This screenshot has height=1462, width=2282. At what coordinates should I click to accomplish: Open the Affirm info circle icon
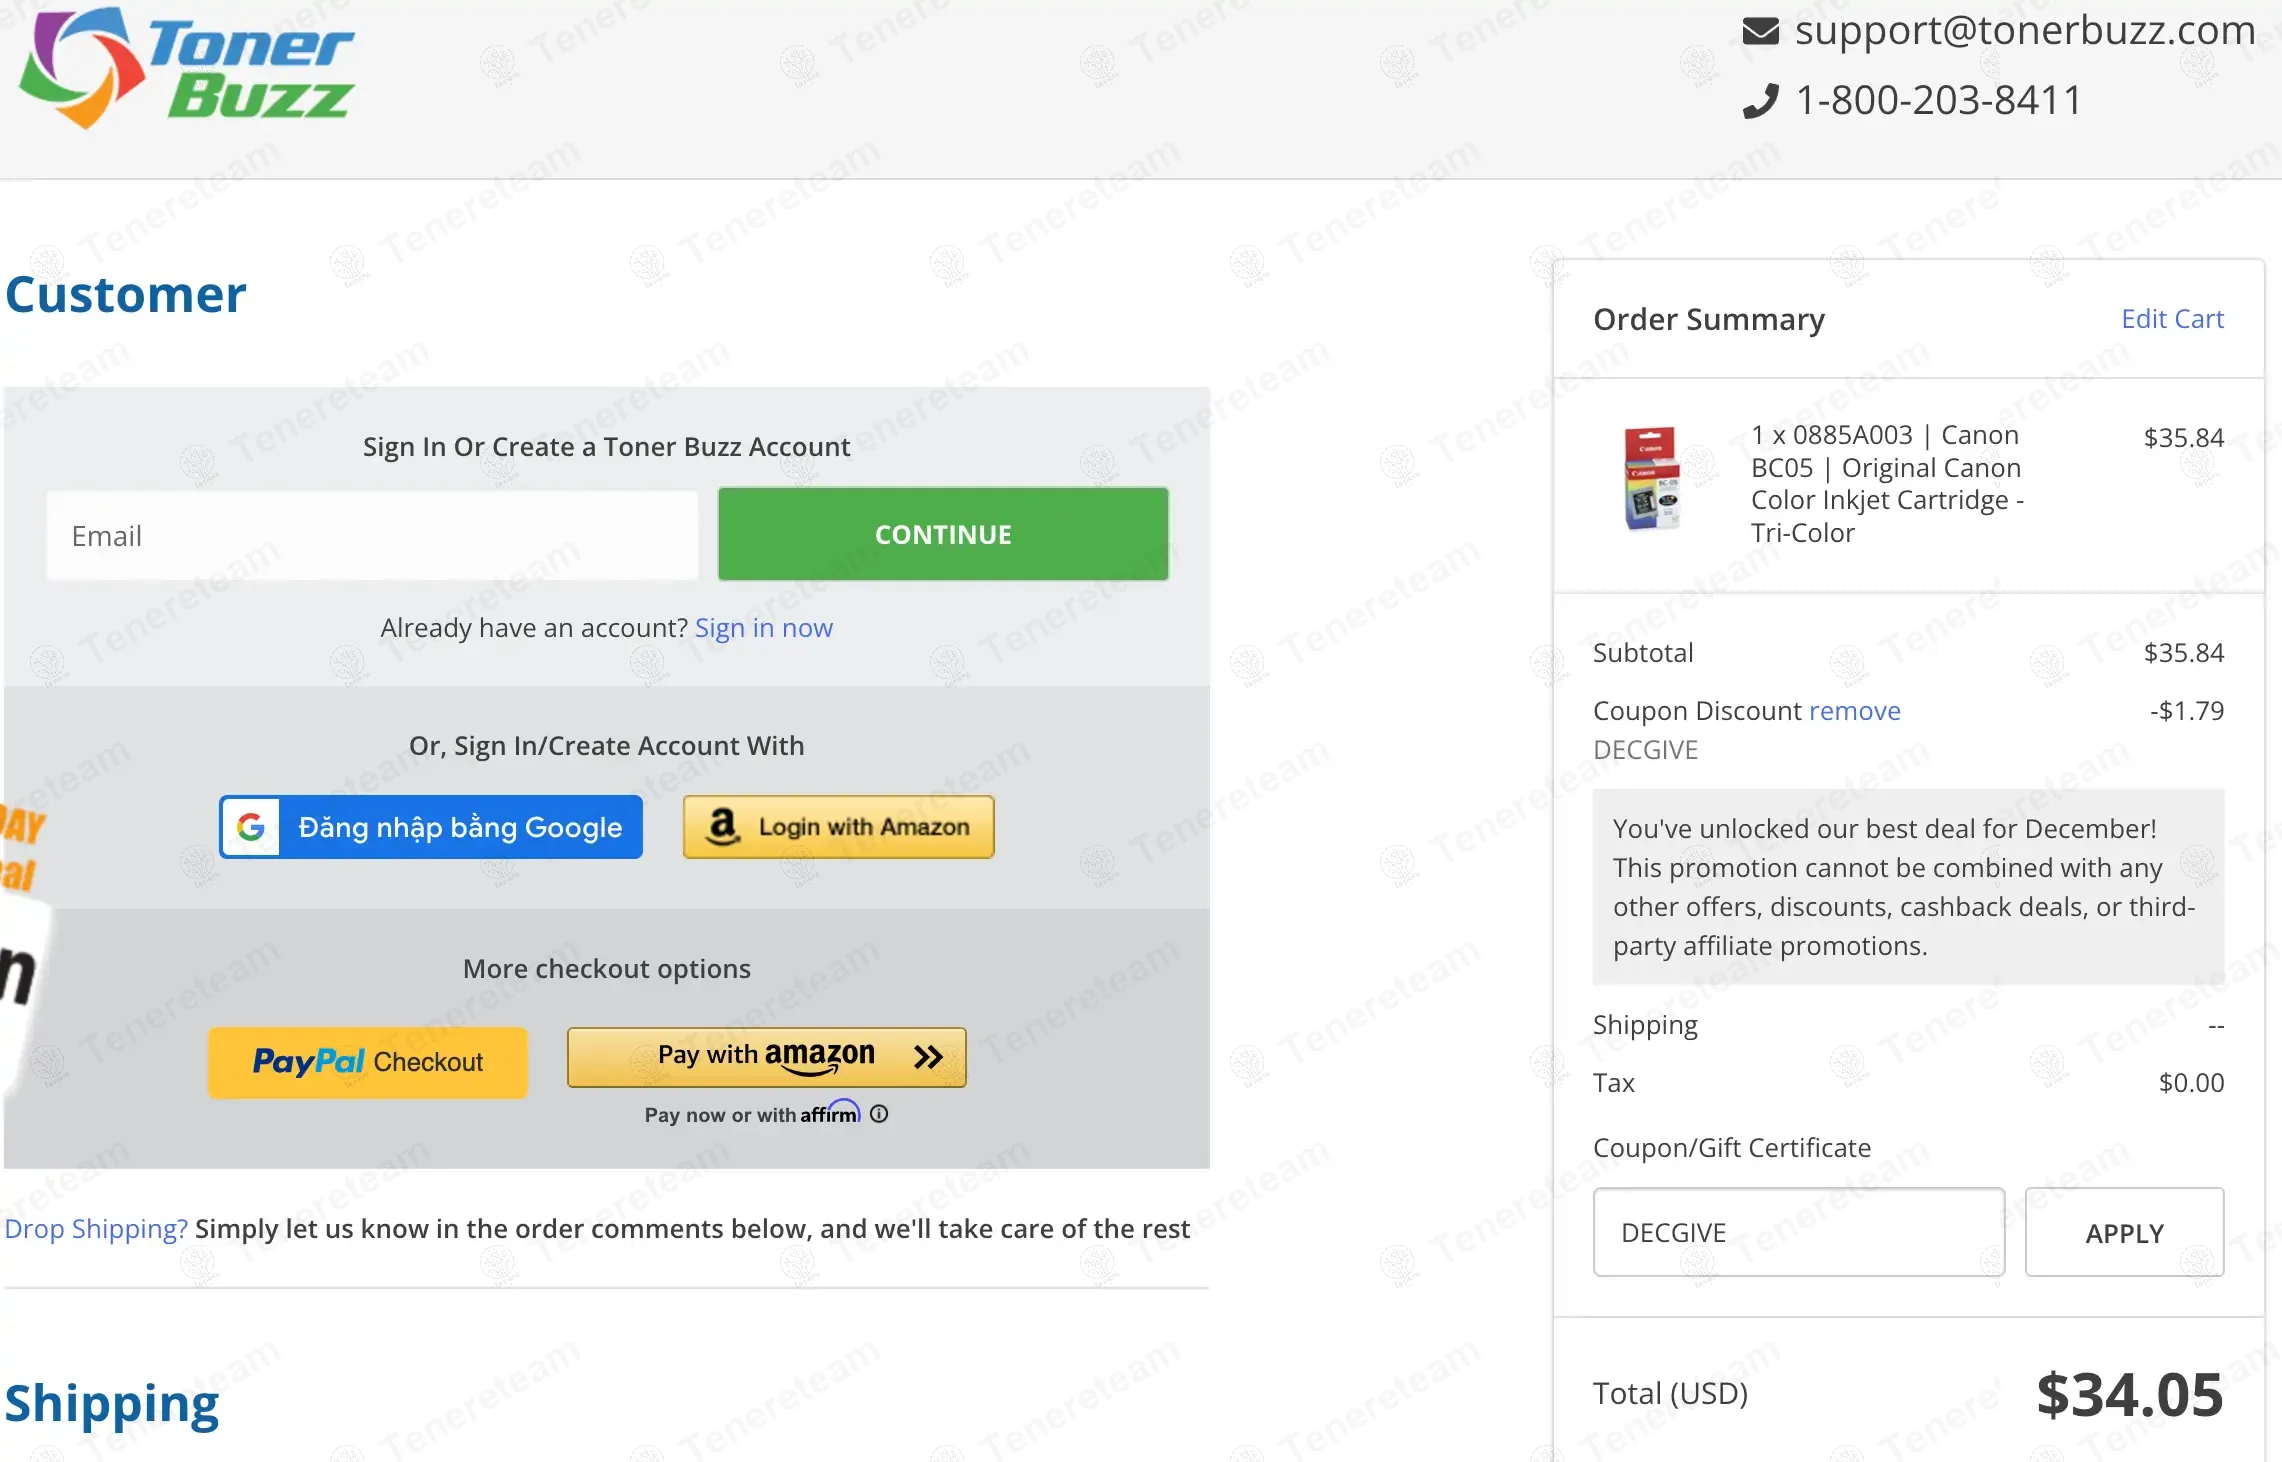tap(879, 1114)
